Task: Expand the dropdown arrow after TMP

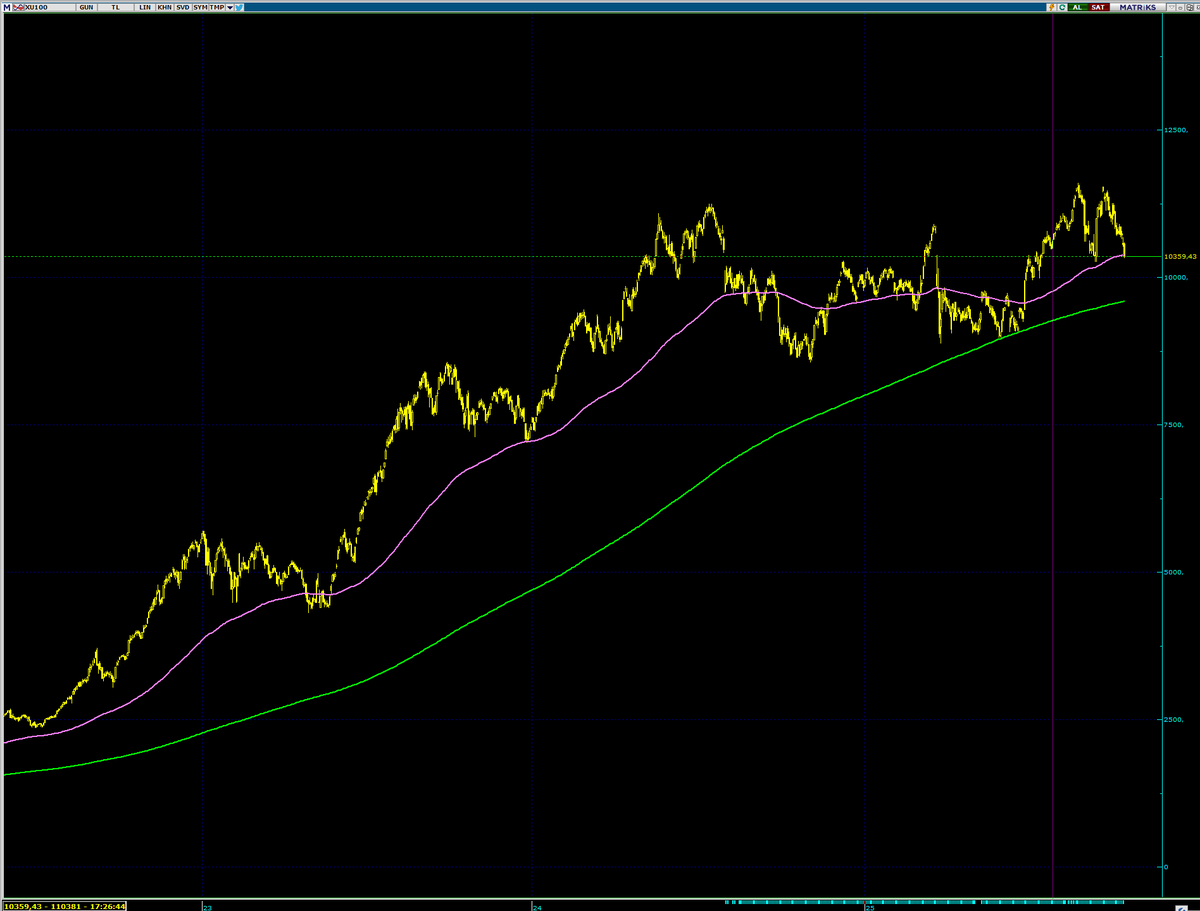Action: [x=230, y=7]
